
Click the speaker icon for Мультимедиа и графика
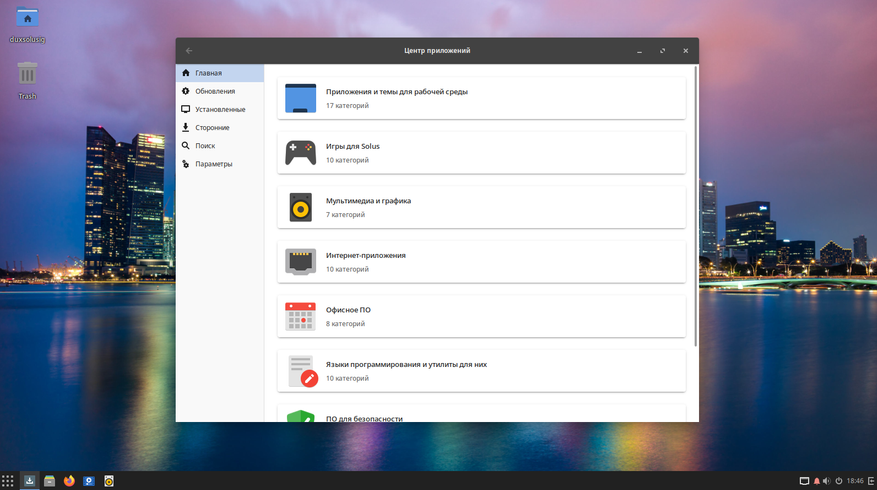click(300, 207)
